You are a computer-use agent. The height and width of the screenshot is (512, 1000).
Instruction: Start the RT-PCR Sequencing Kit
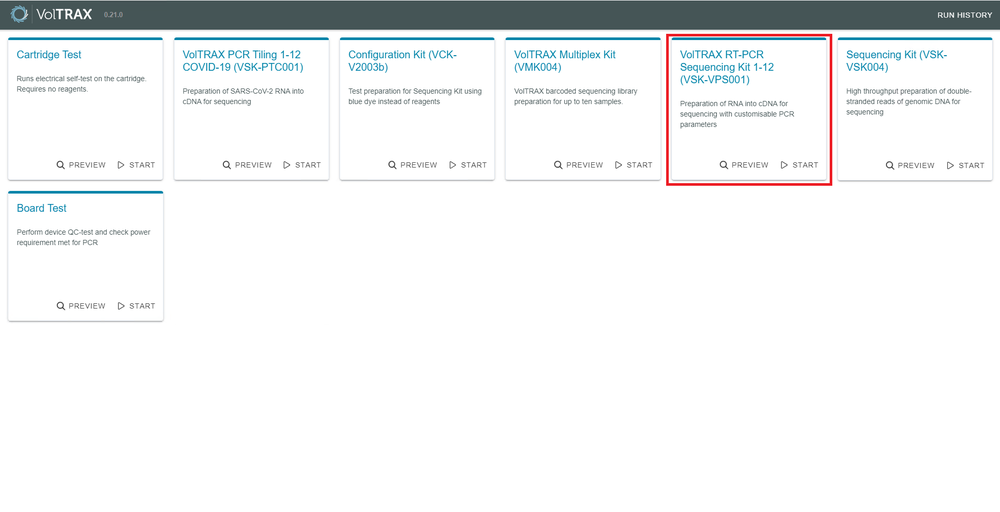[800, 165]
